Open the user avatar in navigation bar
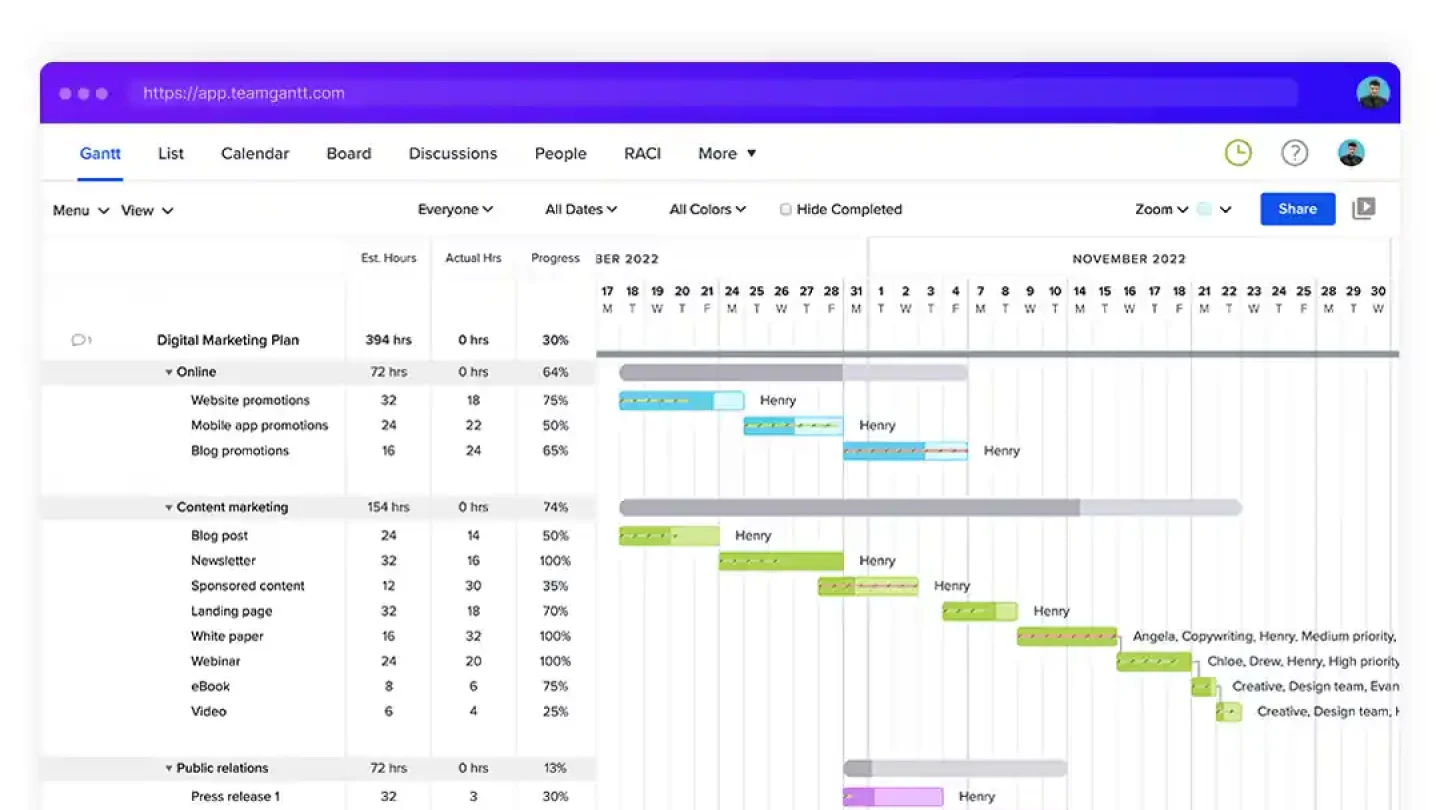The image size is (1440, 810). [1352, 153]
